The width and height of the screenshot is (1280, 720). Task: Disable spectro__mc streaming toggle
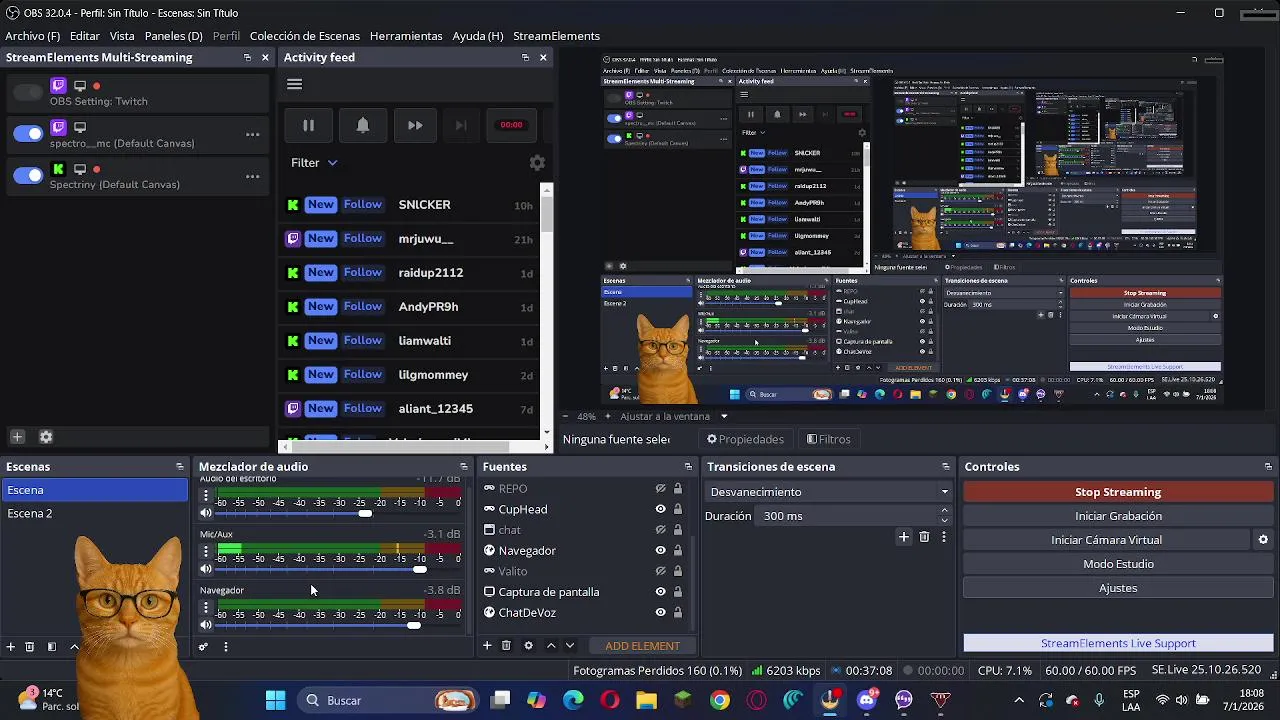tap(28, 134)
